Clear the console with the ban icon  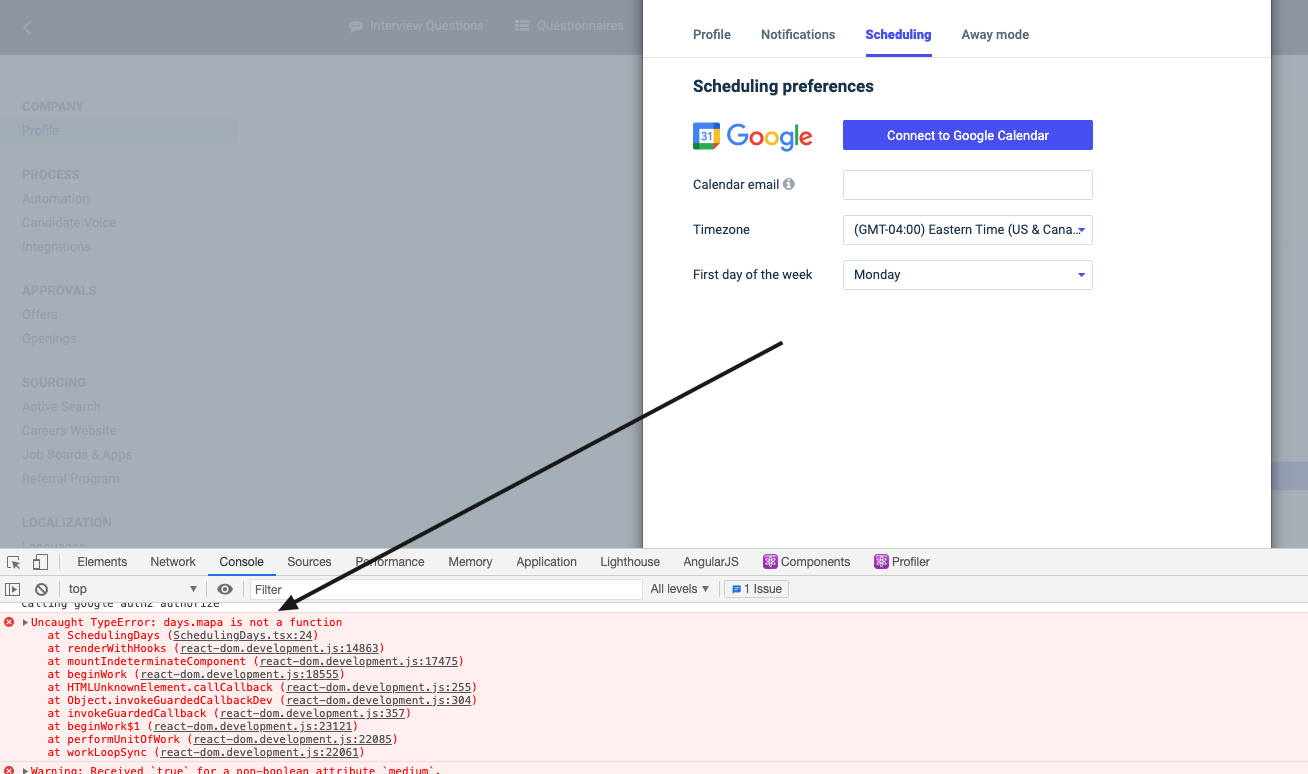(41, 589)
